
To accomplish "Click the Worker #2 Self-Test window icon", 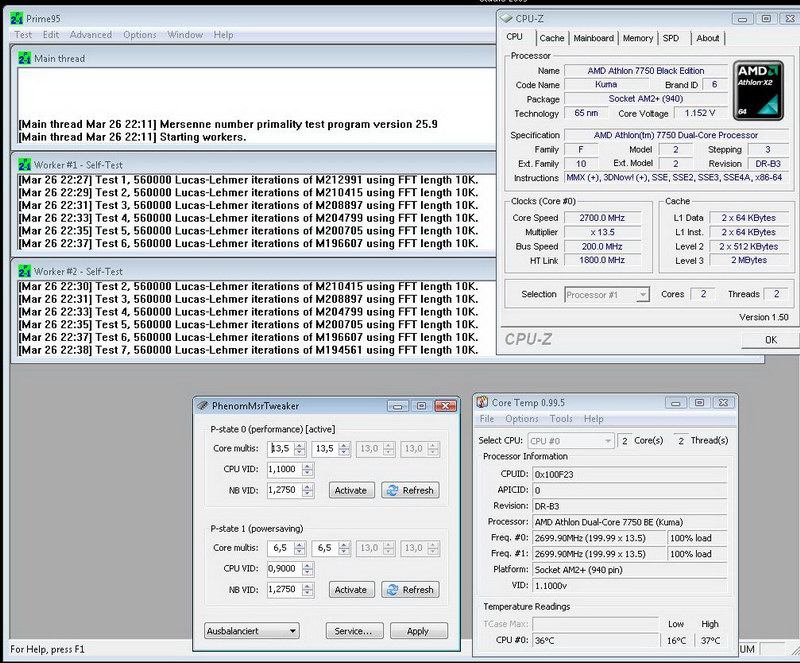I will [24, 271].
